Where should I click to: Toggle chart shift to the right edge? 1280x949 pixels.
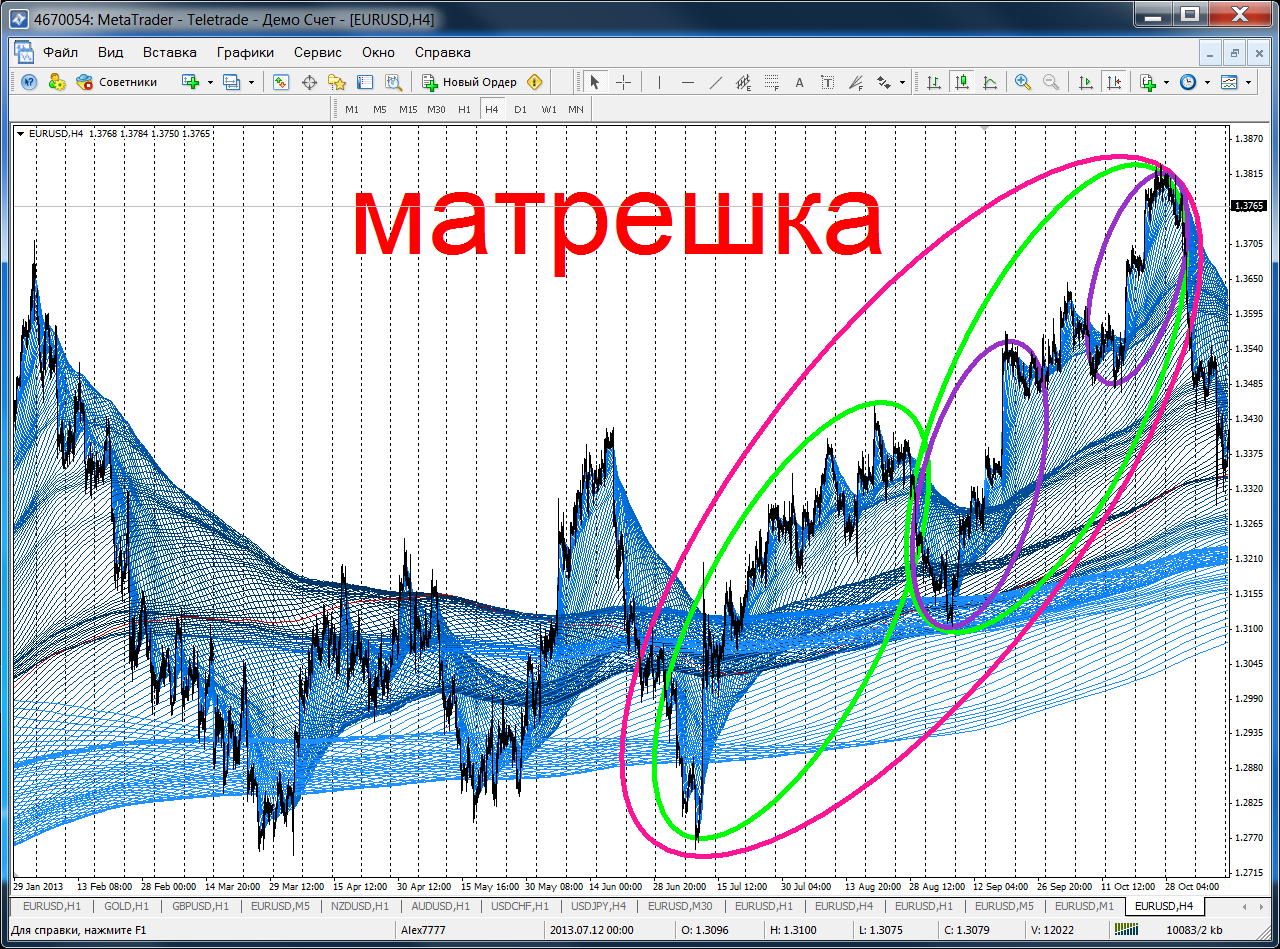coord(1113,82)
